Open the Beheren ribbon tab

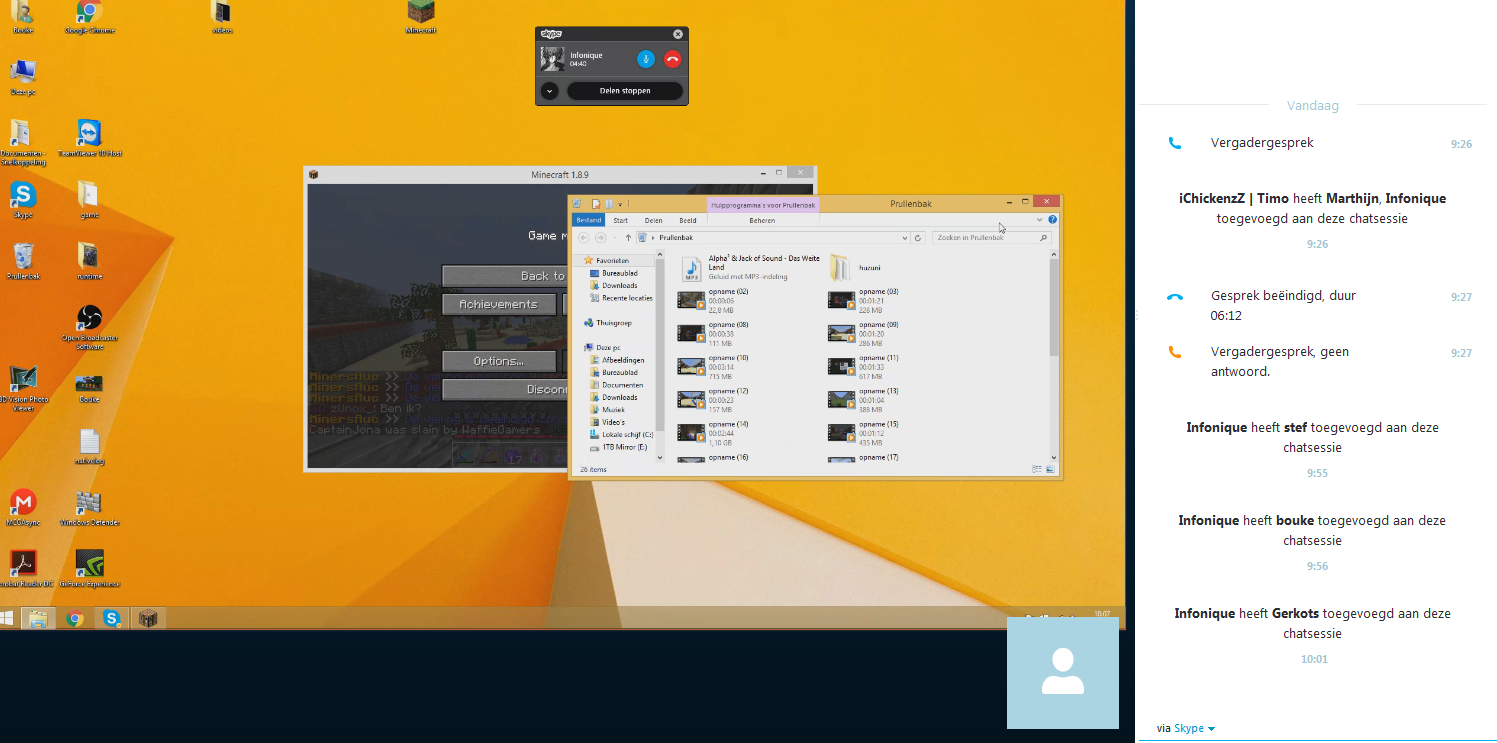[x=762, y=220]
